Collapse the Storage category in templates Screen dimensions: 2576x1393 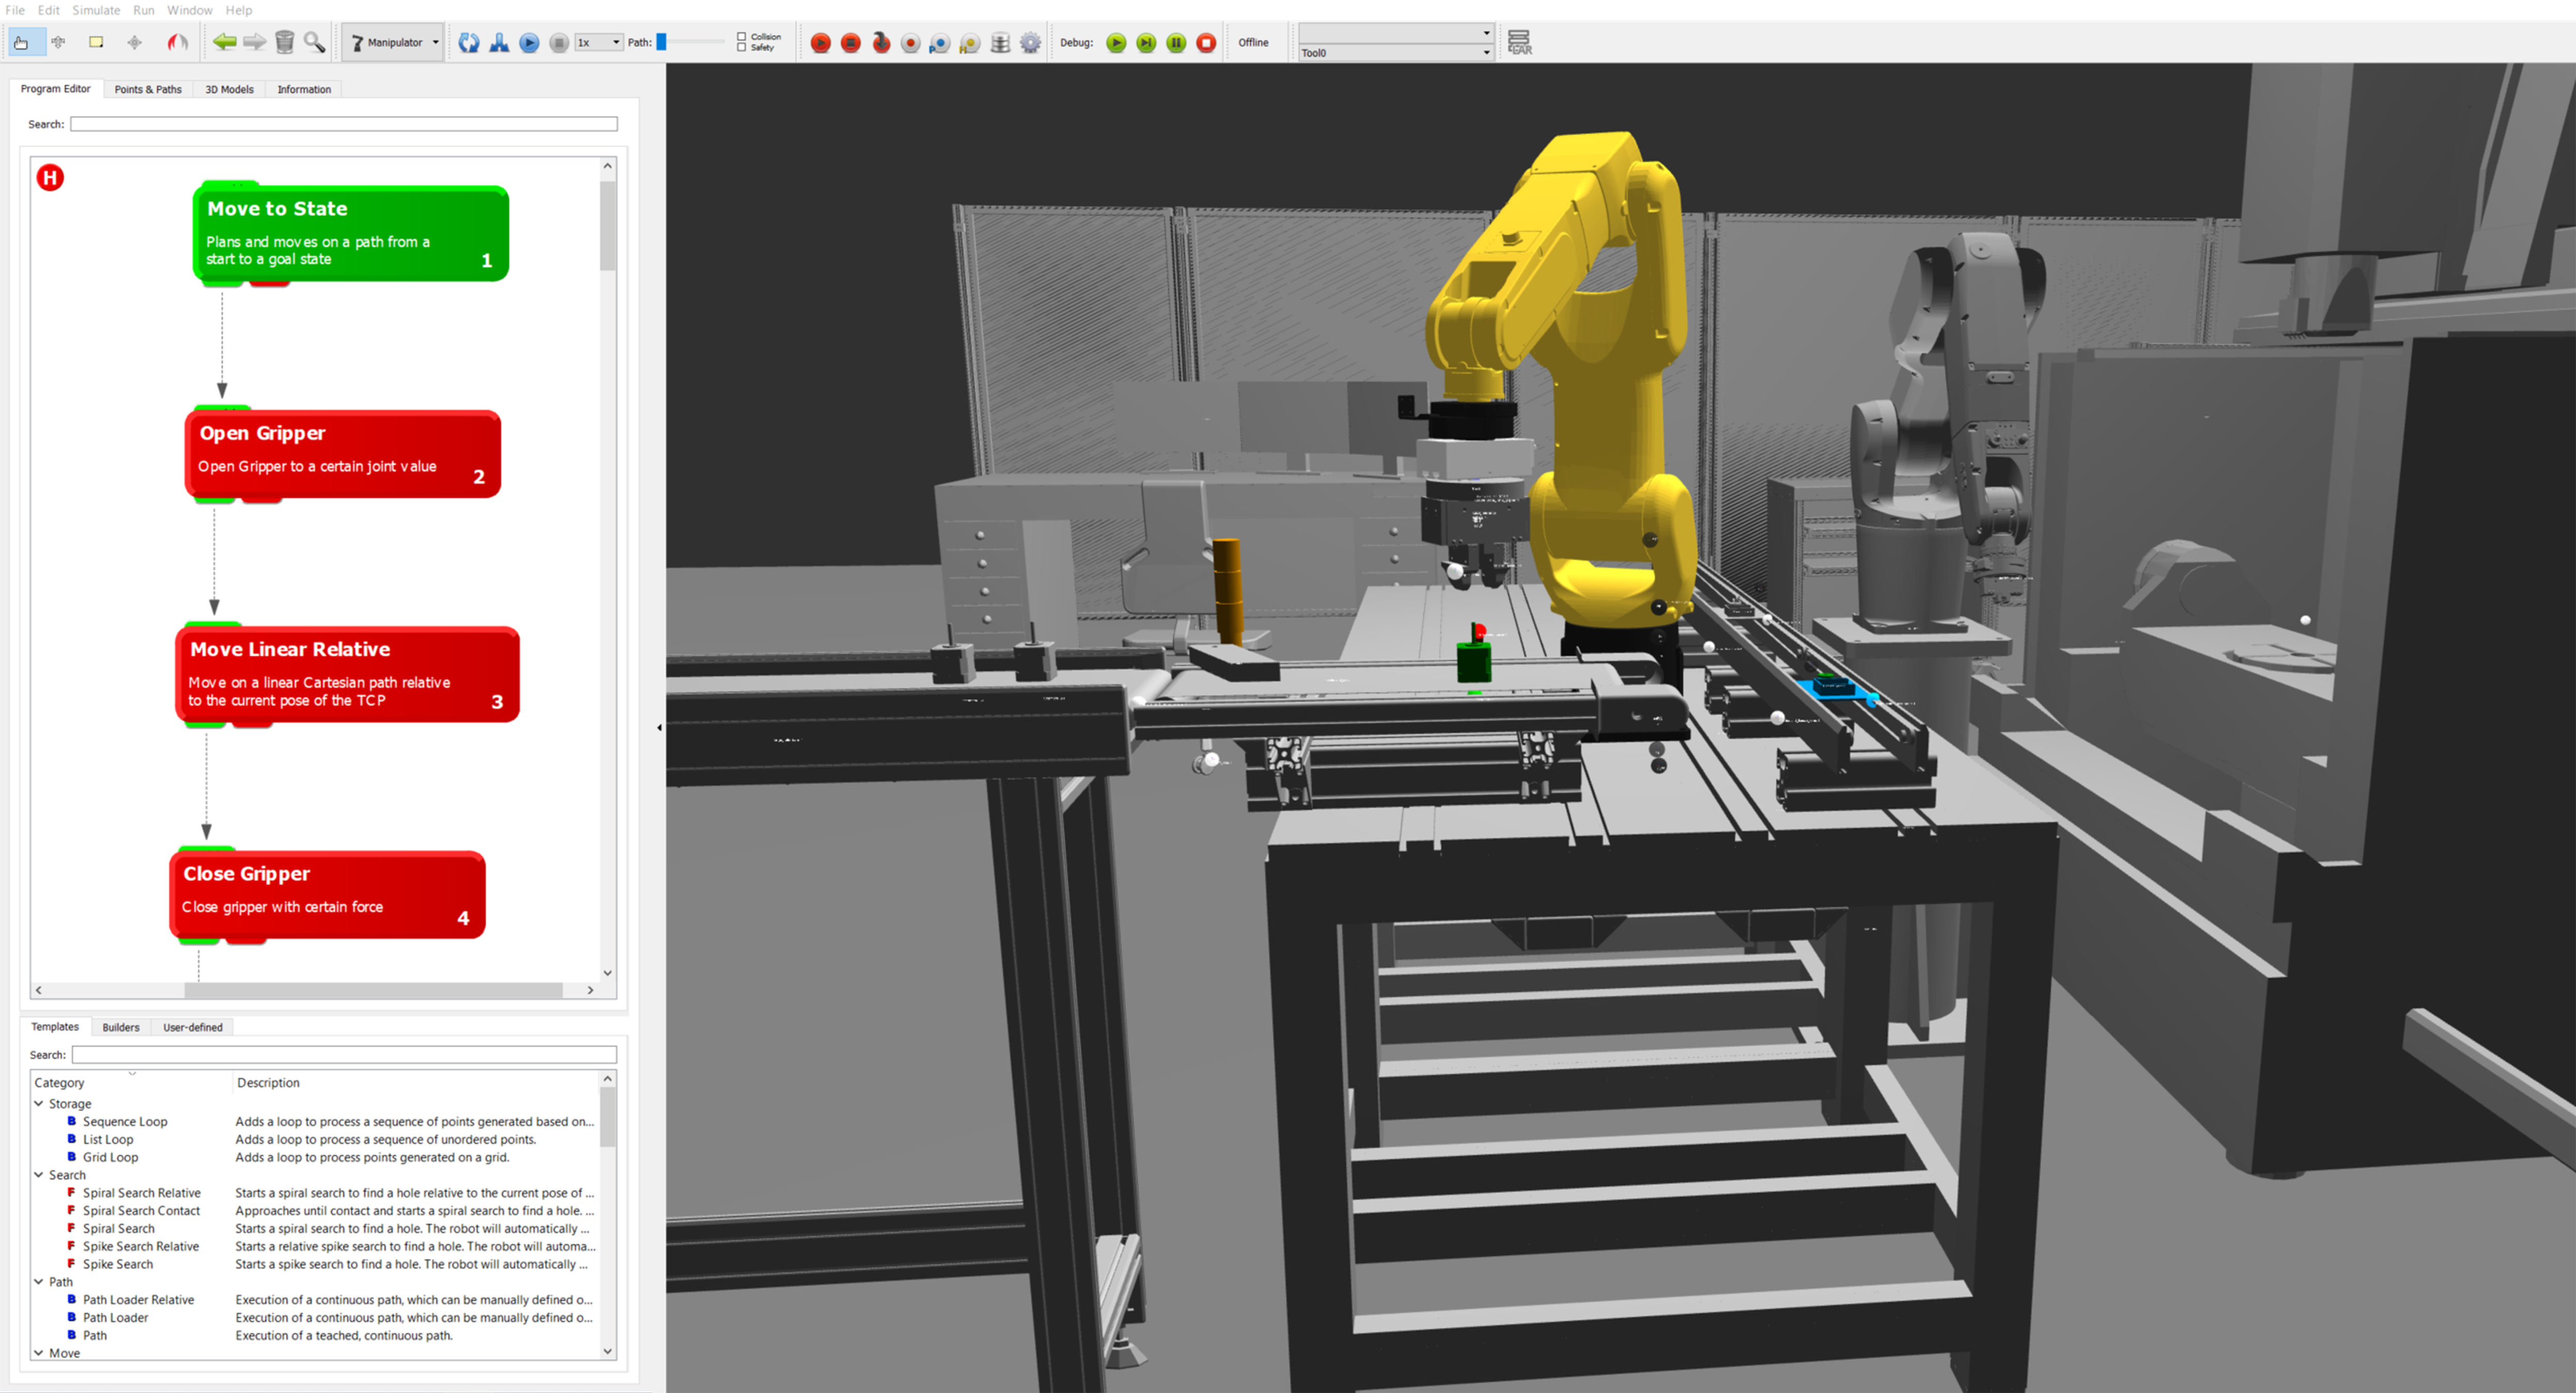tap(39, 1103)
